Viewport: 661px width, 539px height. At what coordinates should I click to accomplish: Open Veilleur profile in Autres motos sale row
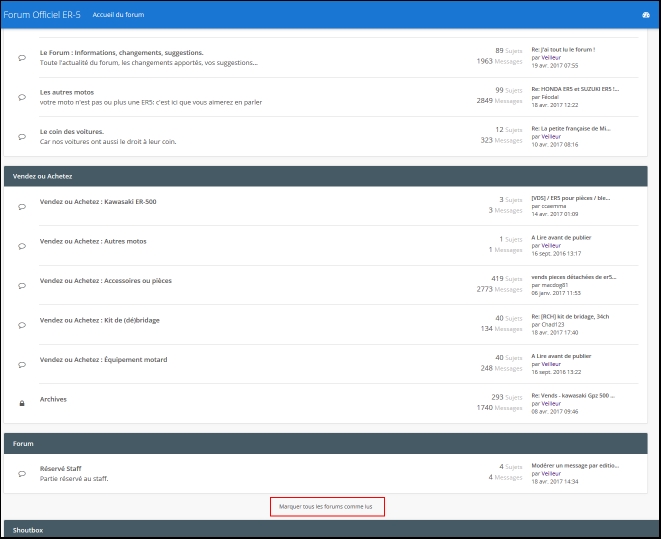pos(551,246)
